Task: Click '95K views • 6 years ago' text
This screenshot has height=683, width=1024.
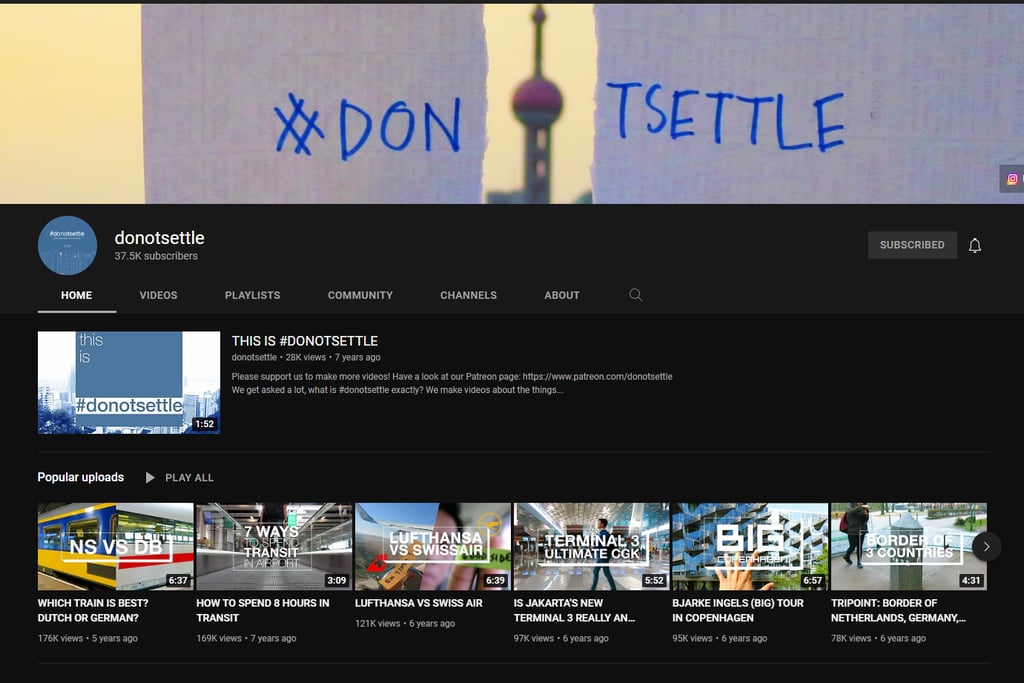Action: [720, 639]
